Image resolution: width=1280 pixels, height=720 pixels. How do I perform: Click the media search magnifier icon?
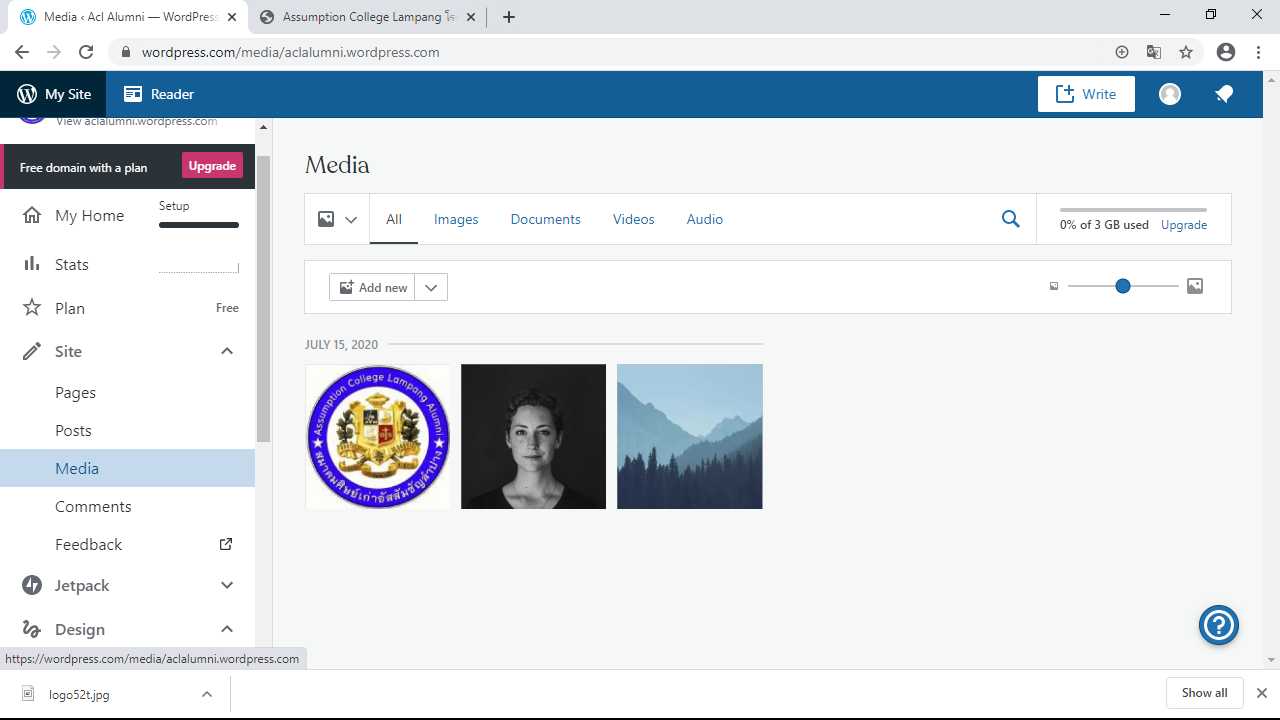(x=1011, y=219)
